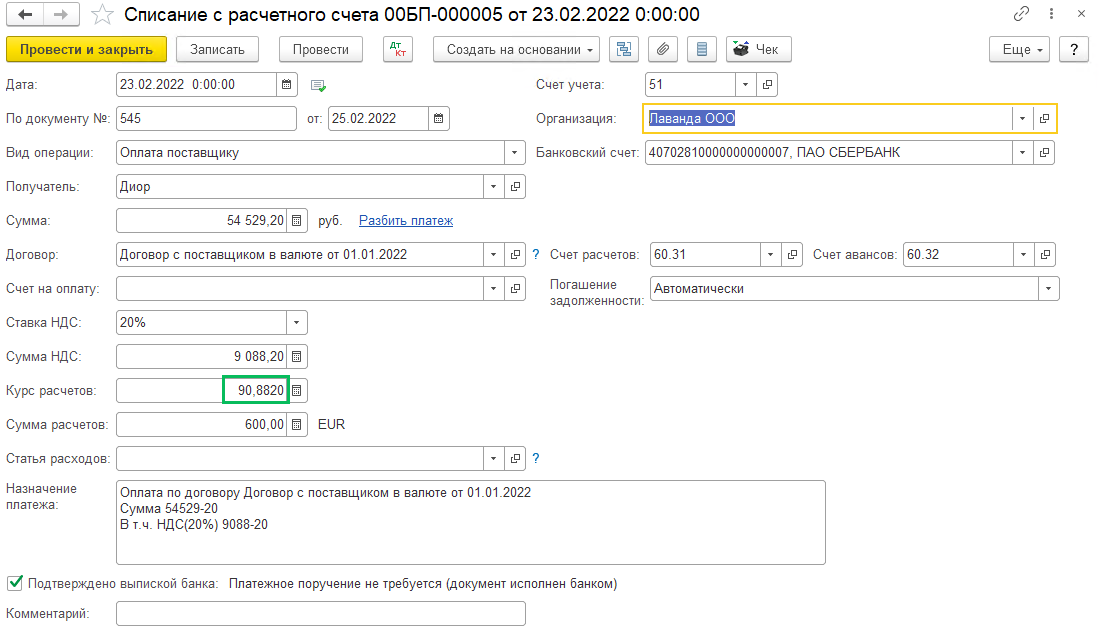Click Разбить платеж link

406,221
